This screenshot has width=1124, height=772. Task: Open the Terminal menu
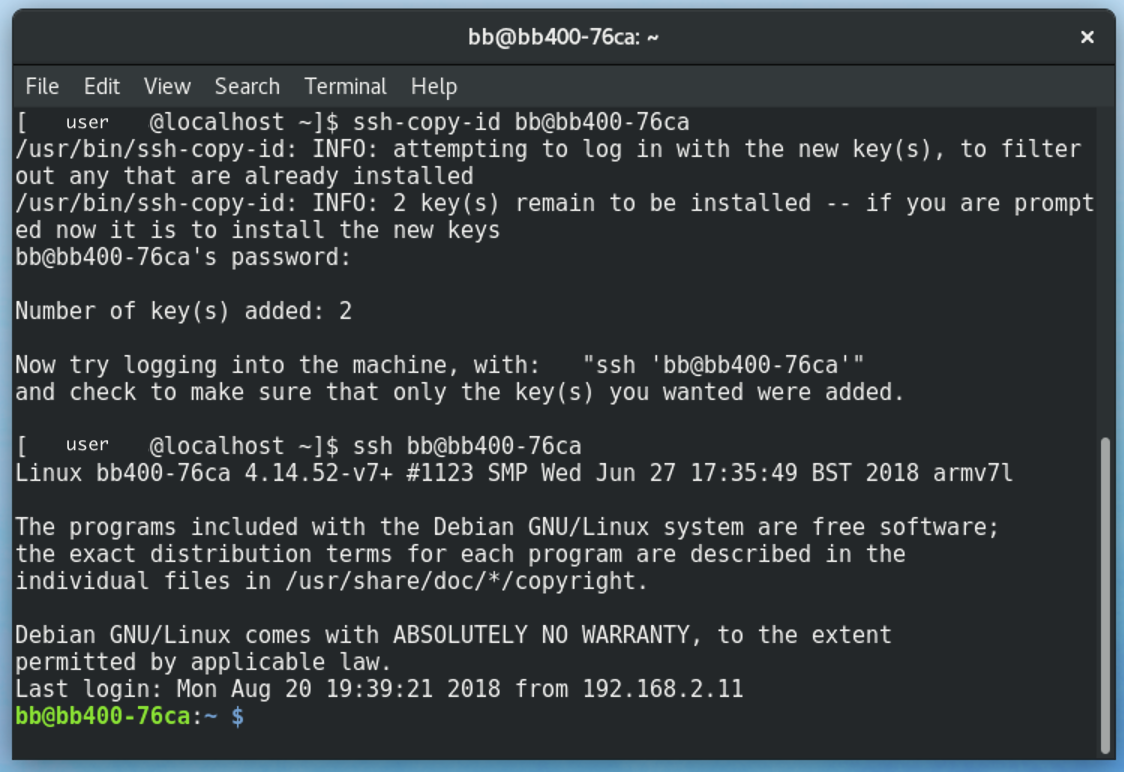coord(345,86)
